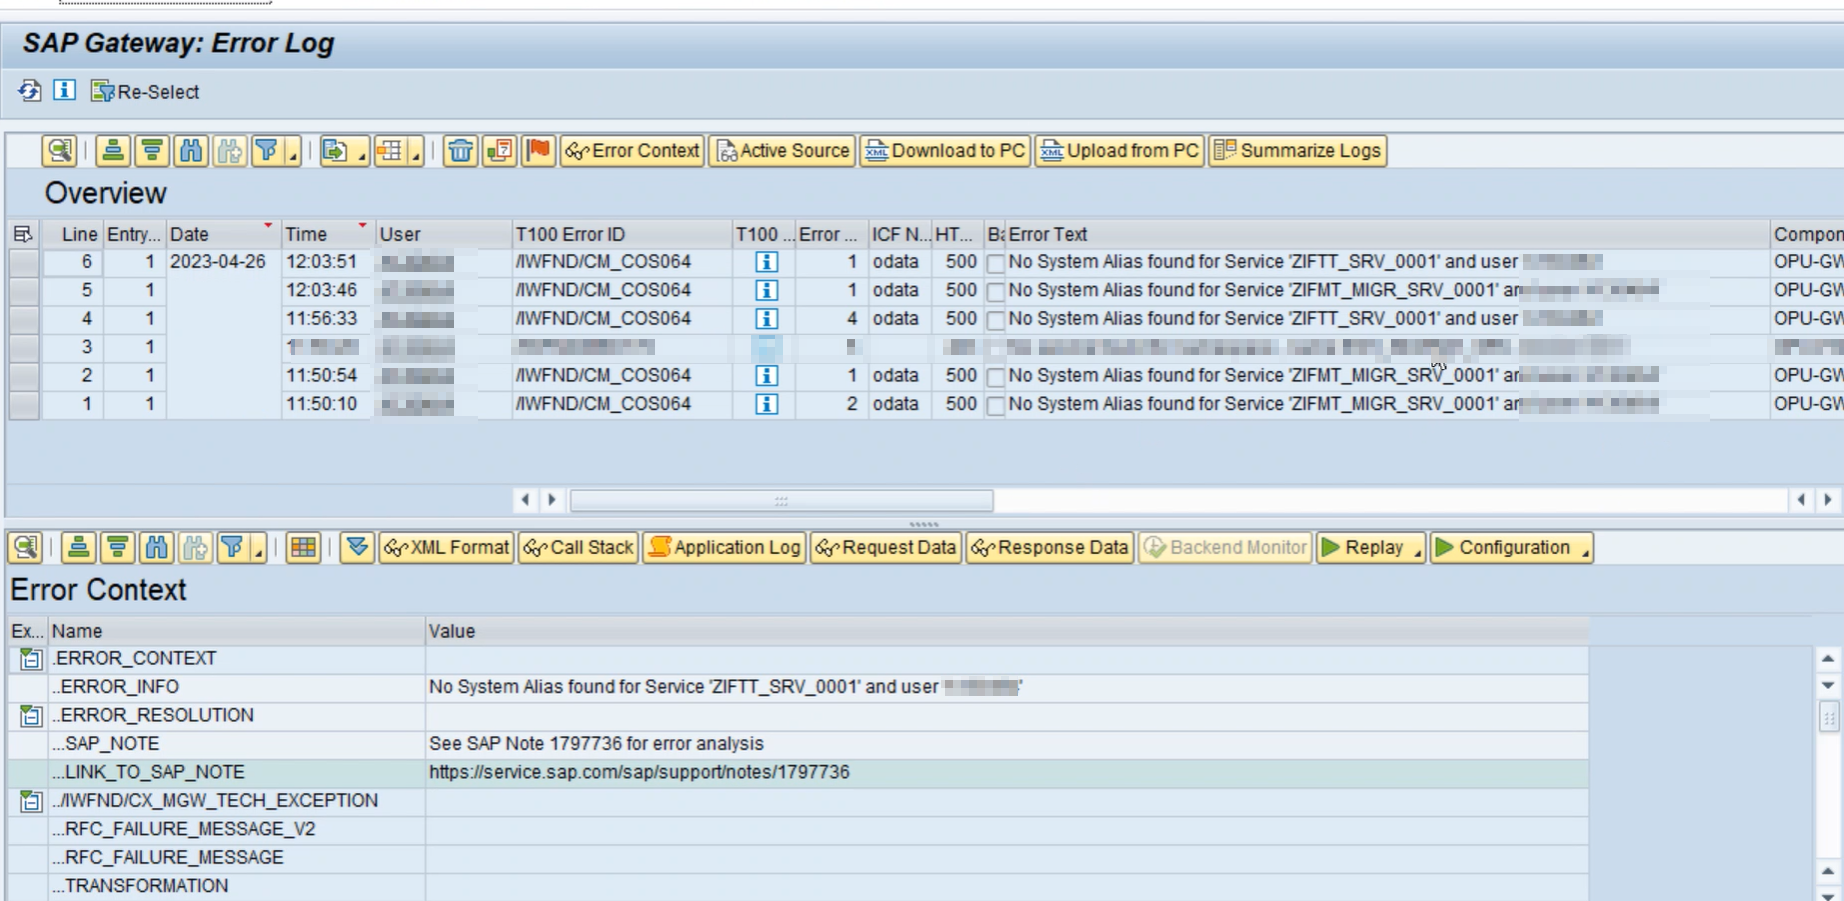Screen dimensions: 1844x901
Task: Click the colored grid icon in Error Context toolbar
Action: coord(303,548)
